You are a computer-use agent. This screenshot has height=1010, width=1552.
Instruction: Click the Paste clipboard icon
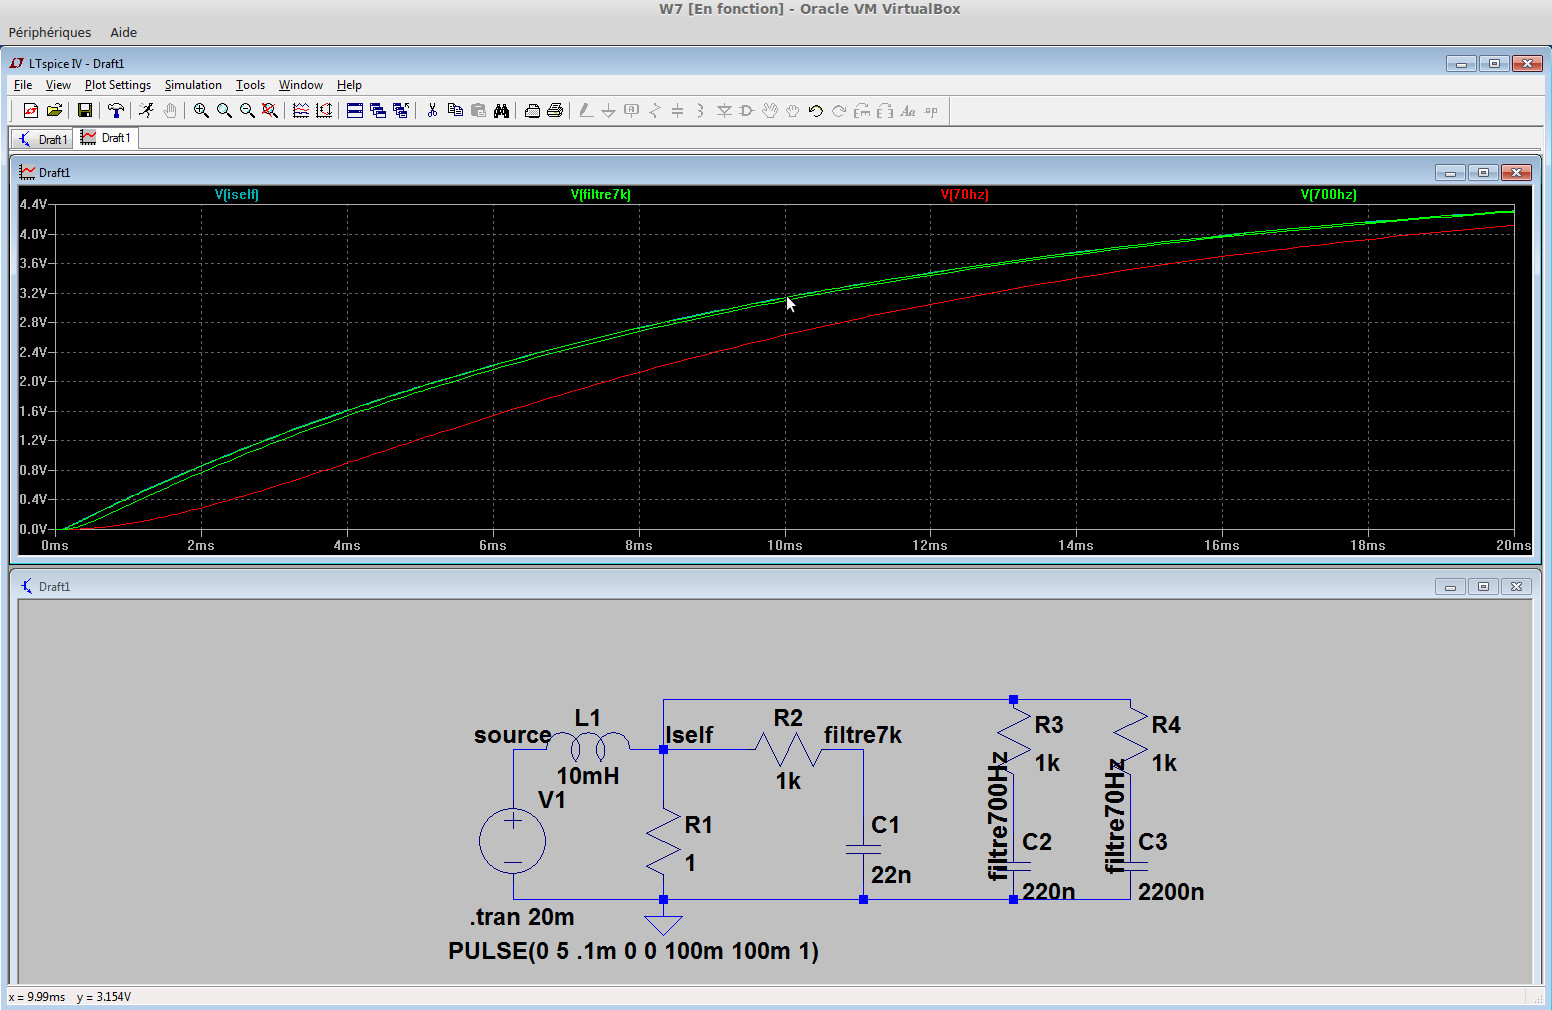tap(478, 111)
